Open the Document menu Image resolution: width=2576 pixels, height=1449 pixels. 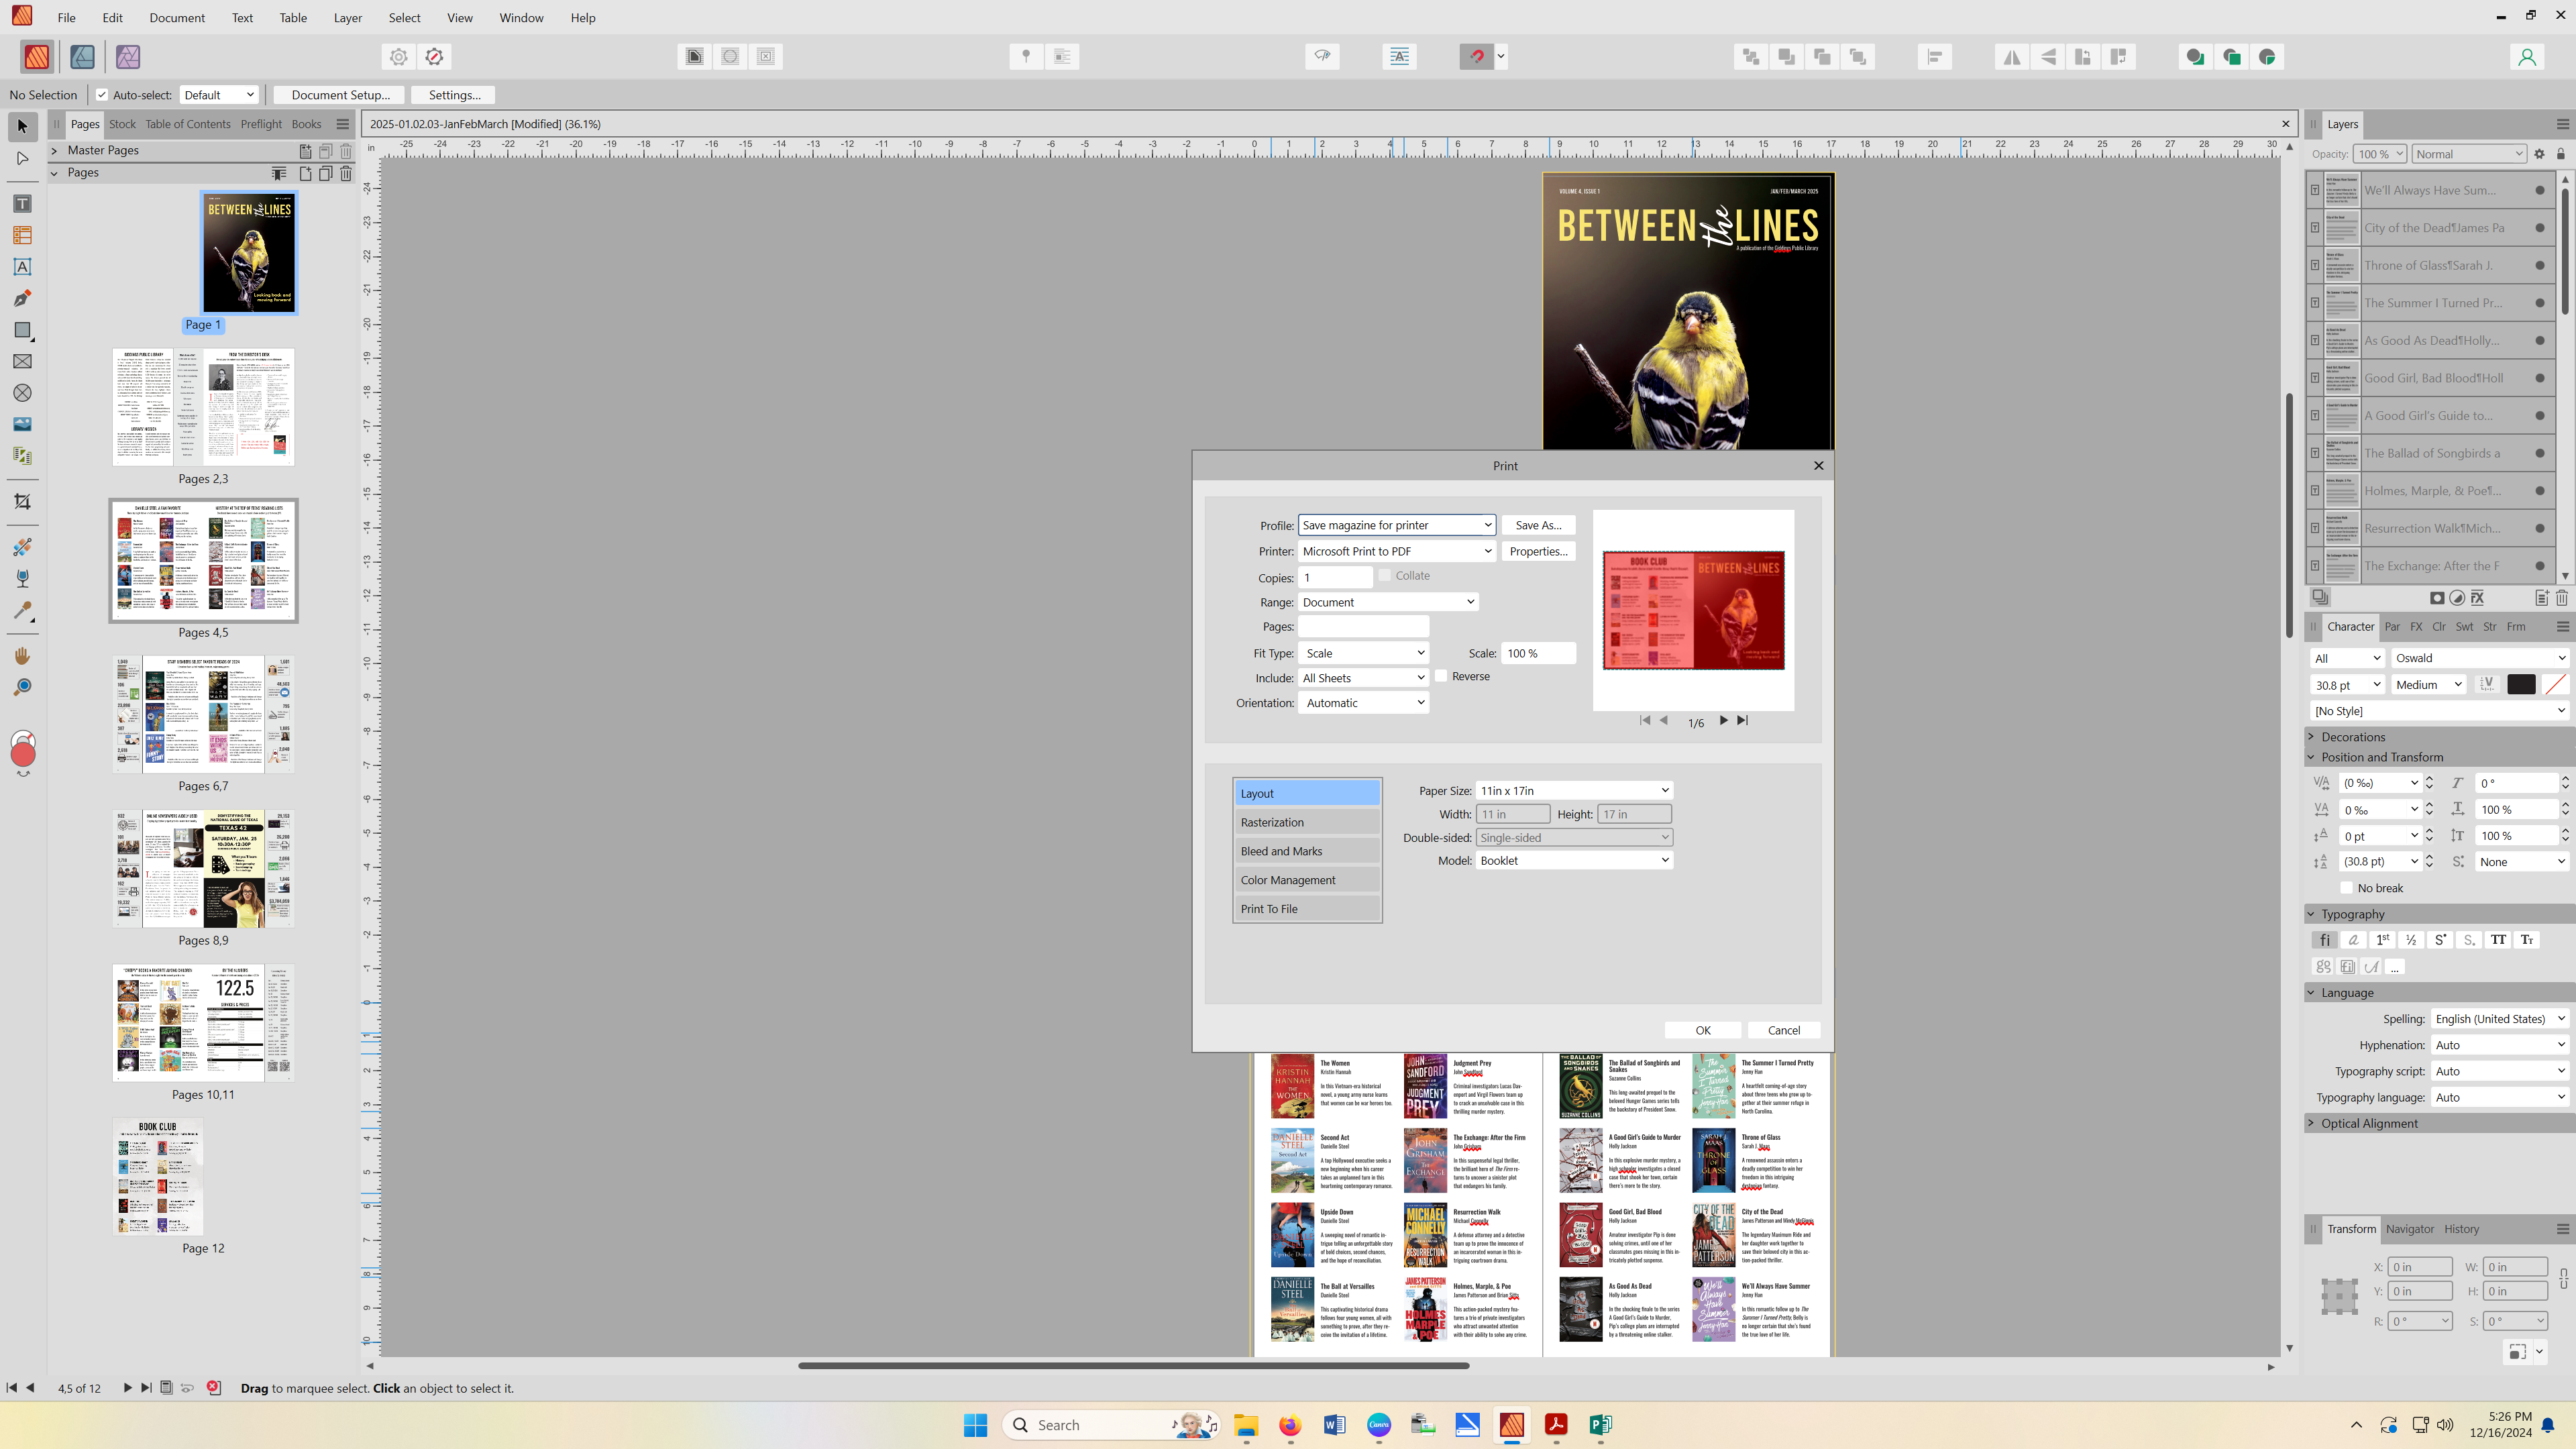click(x=177, y=18)
